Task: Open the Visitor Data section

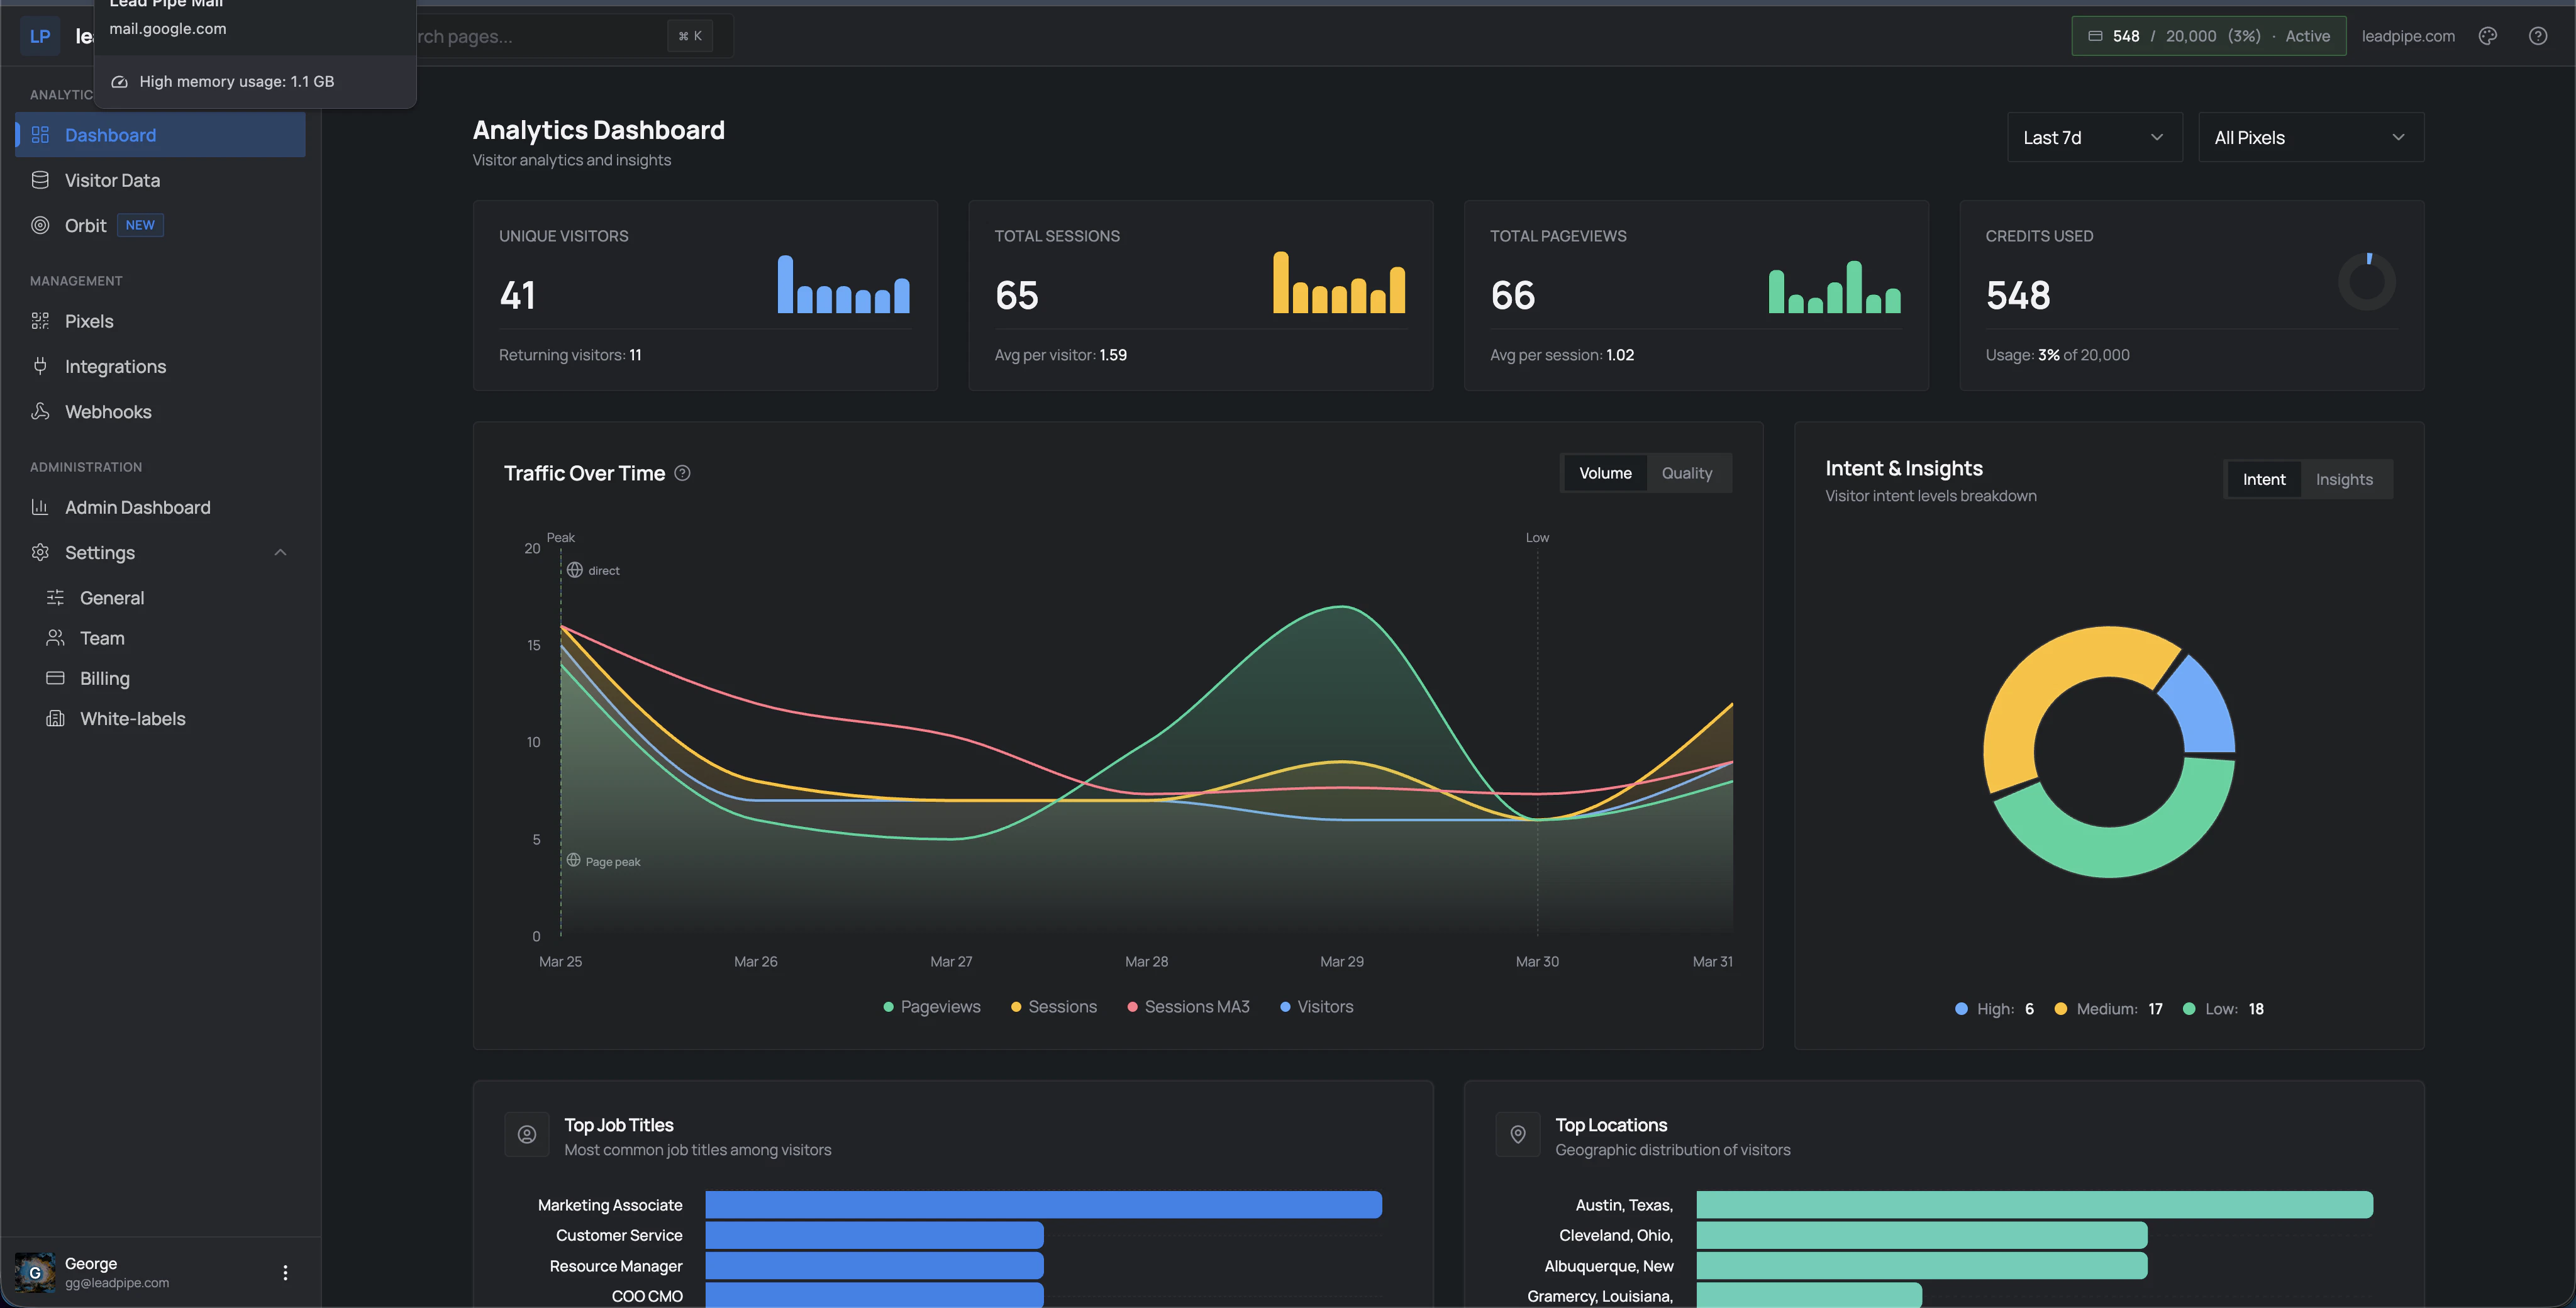Action: click(x=112, y=180)
